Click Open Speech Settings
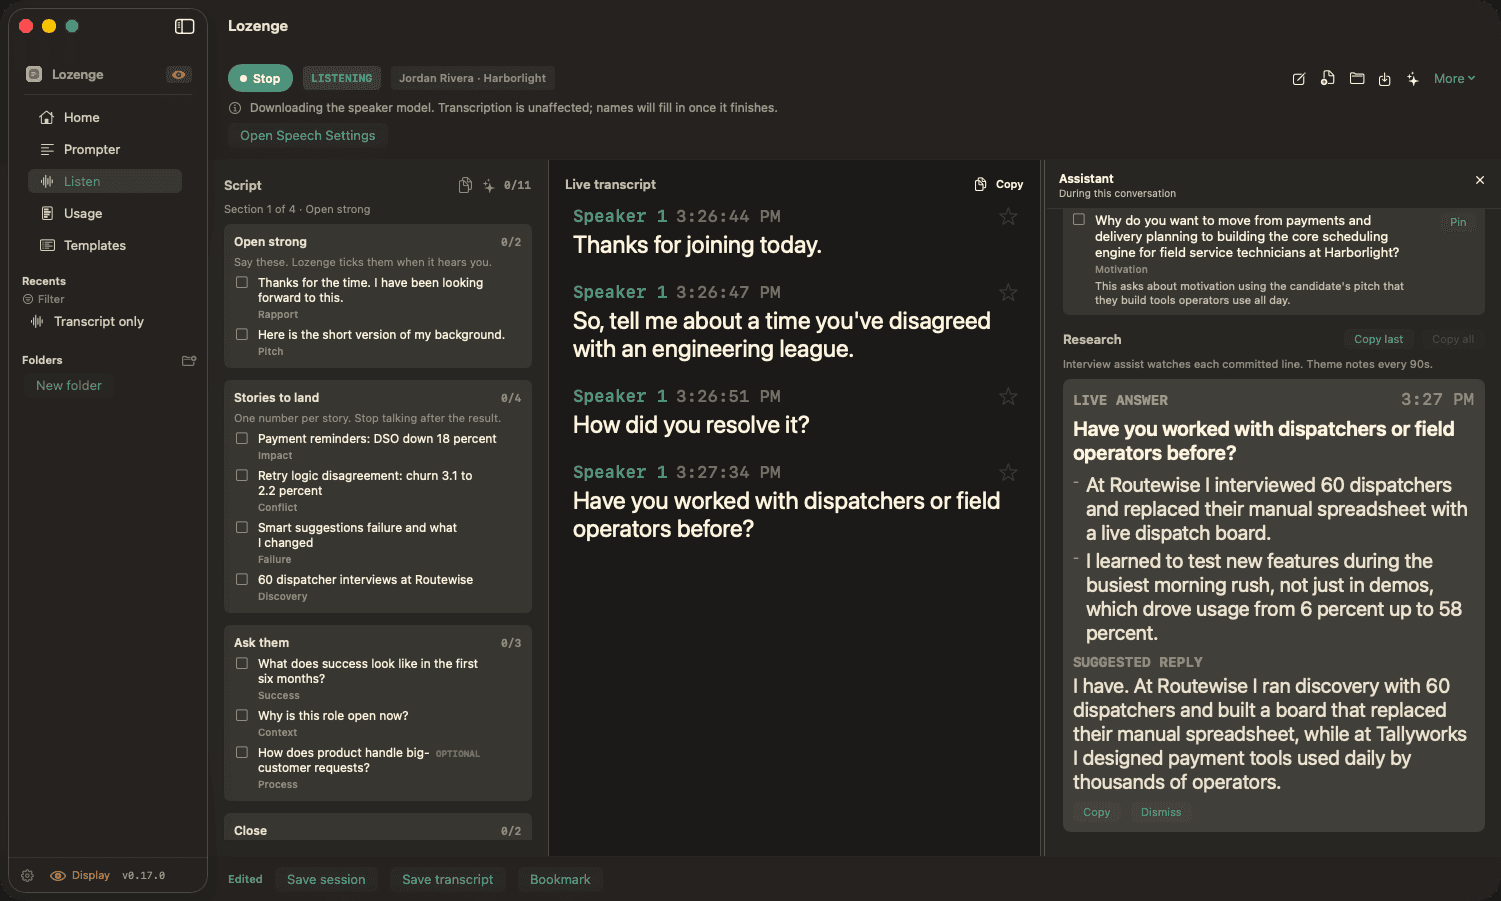This screenshot has width=1501, height=901. point(308,135)
